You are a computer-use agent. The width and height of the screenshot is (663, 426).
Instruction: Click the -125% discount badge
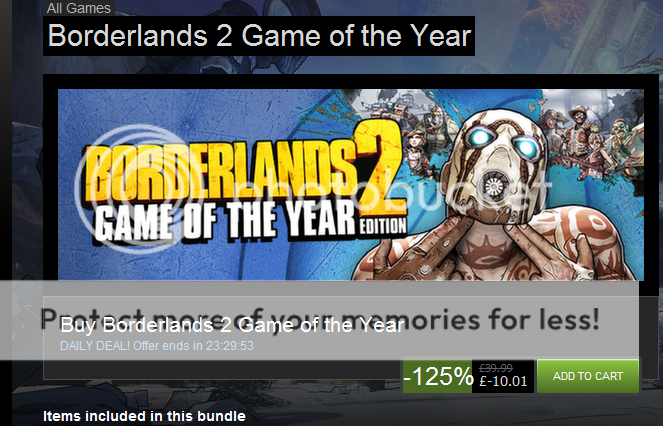click(437, 376)
